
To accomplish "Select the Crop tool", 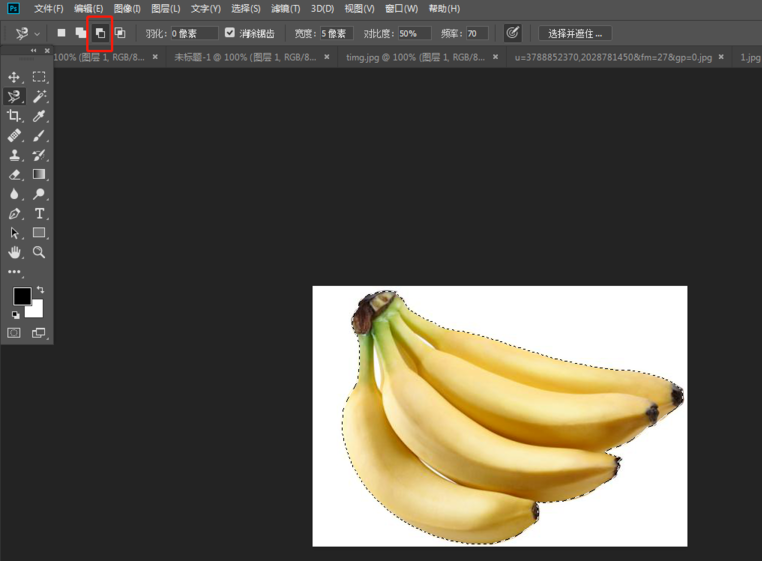I will click(x=14, y=116).
